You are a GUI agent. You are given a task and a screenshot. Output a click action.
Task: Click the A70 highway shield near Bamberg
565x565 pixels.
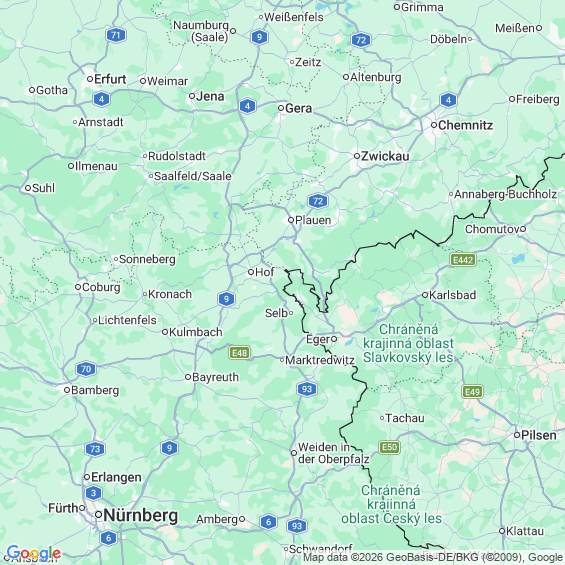tap(86, 369)
